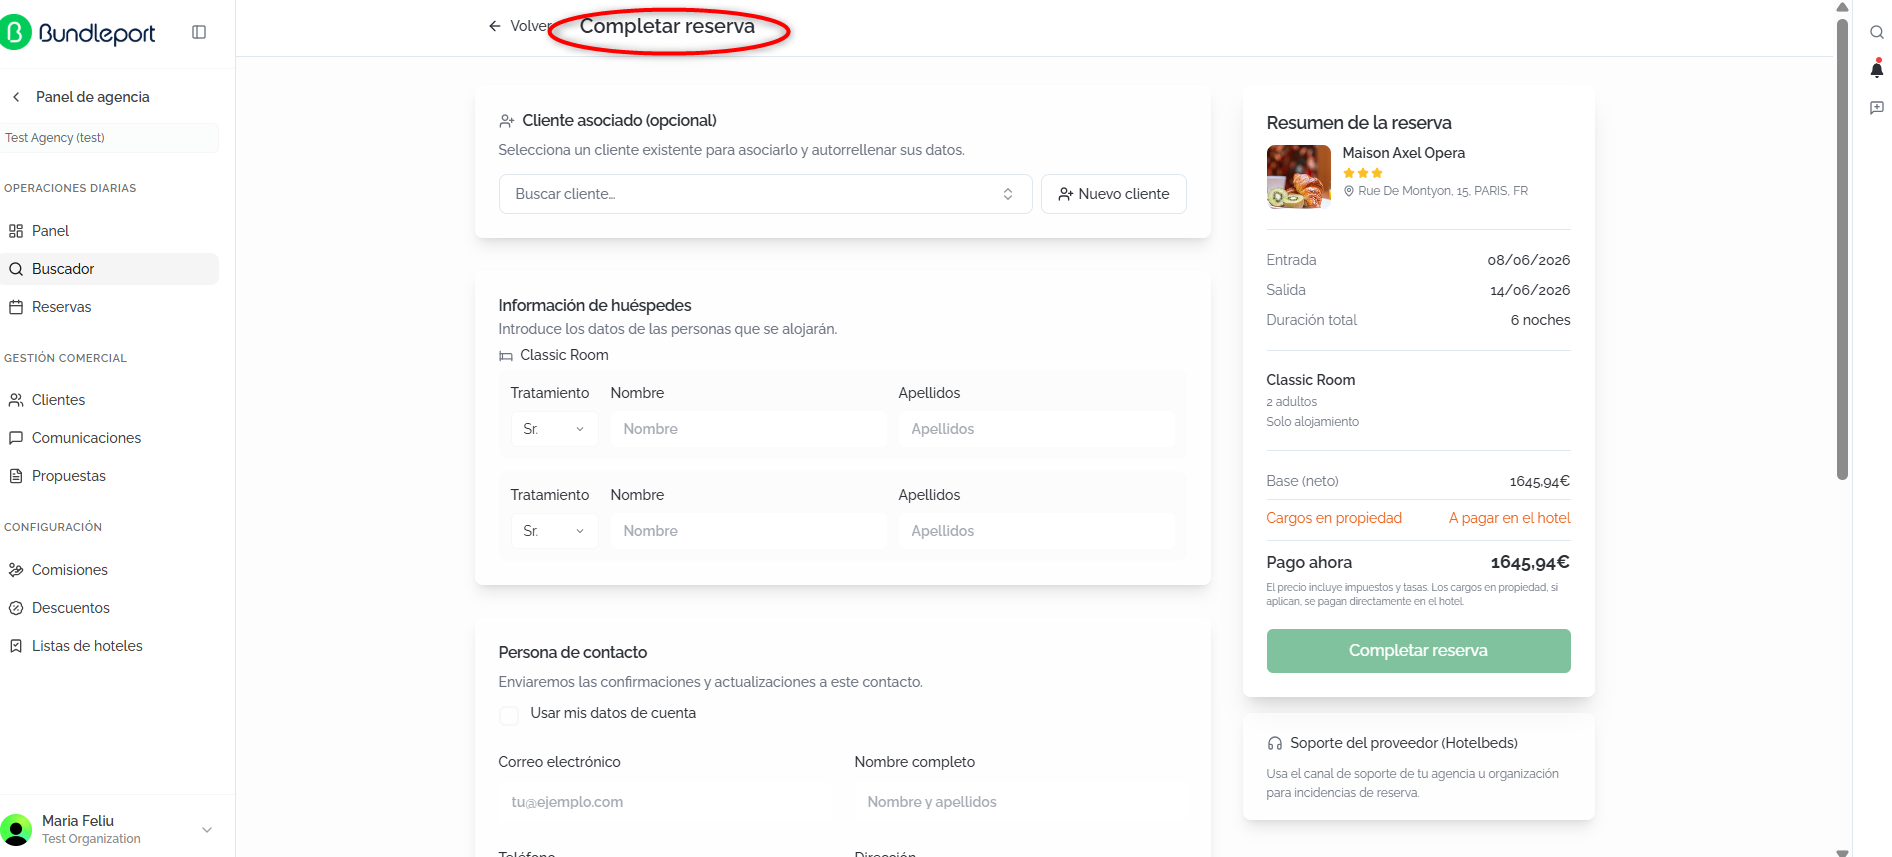Click the Panel grid icon in sidebar

click(x=16, y=231)
